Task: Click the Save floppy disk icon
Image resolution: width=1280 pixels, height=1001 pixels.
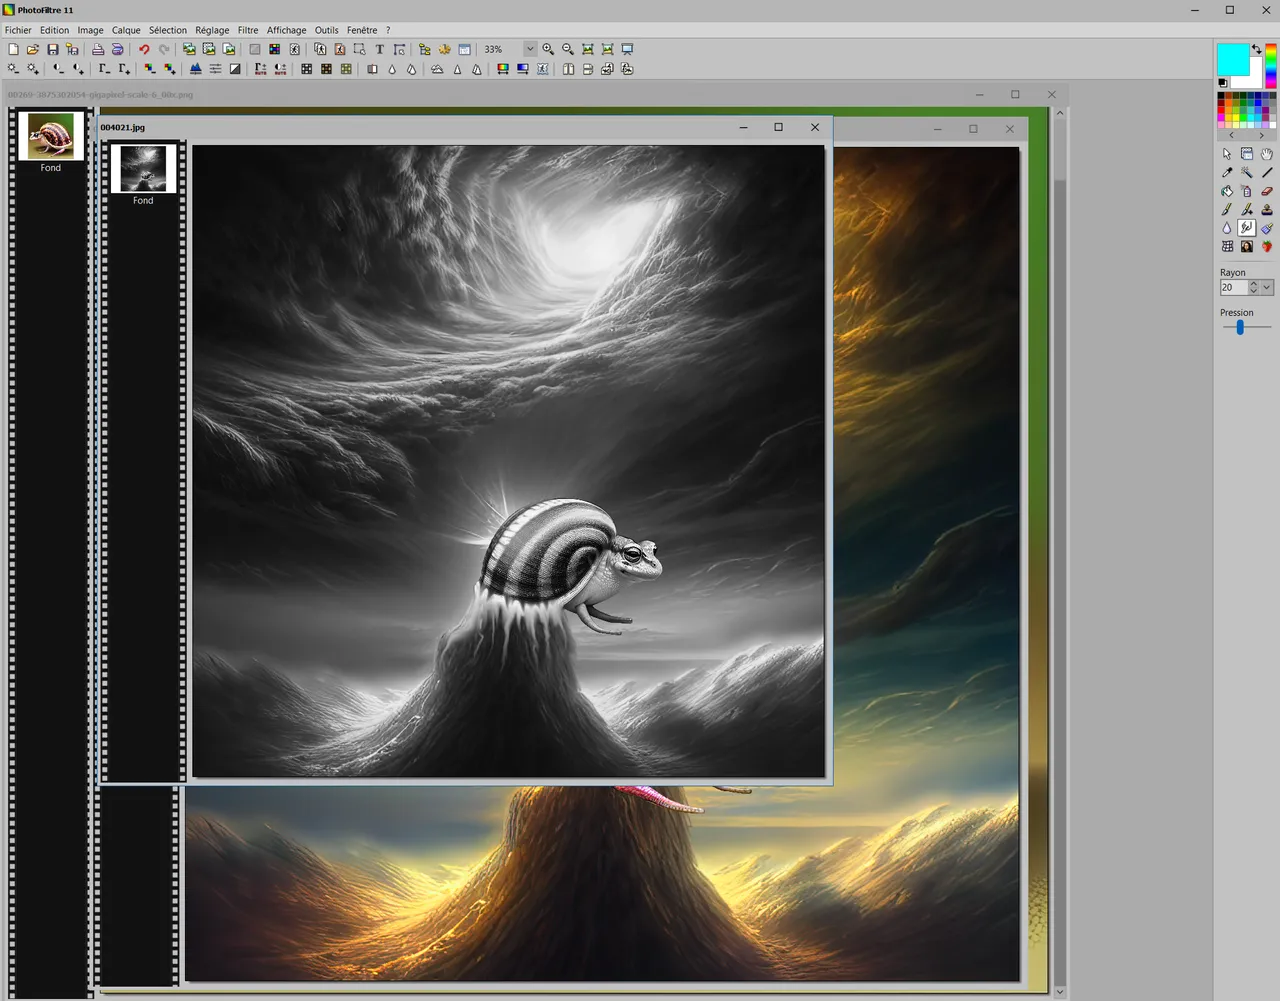Action: tap(53, 49)
